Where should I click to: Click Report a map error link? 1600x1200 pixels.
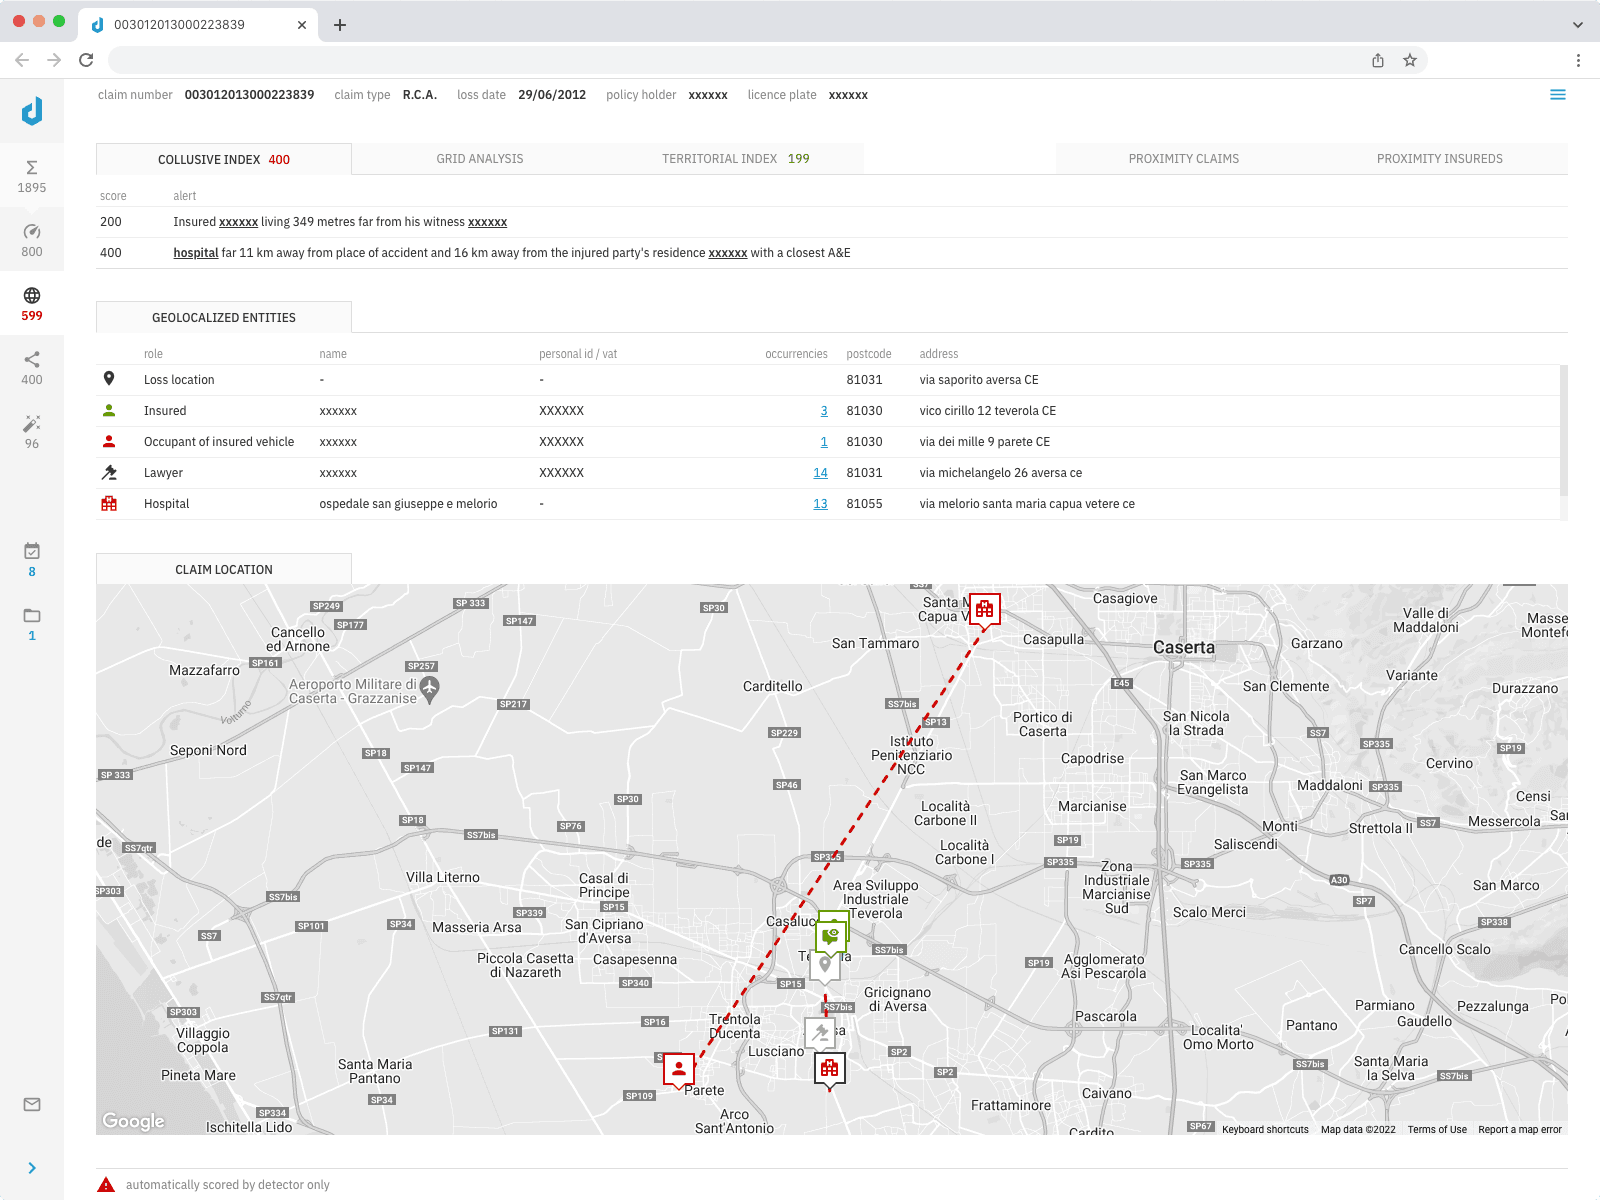[x=1520, y=1130]
